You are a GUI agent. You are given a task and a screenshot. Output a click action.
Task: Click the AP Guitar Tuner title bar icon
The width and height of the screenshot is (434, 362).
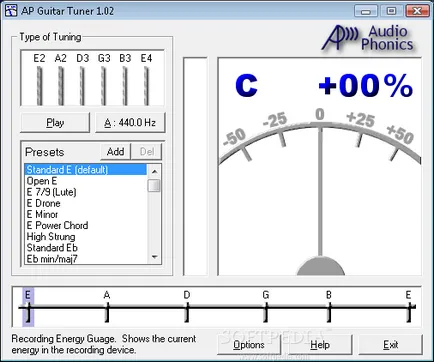point(11,11)
